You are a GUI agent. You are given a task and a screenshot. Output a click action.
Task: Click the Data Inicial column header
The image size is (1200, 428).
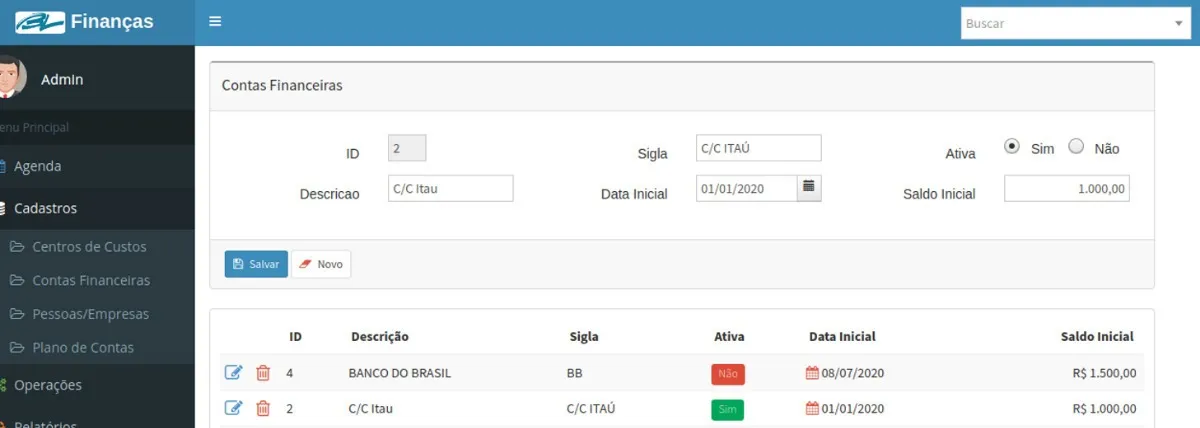[842, 337]
